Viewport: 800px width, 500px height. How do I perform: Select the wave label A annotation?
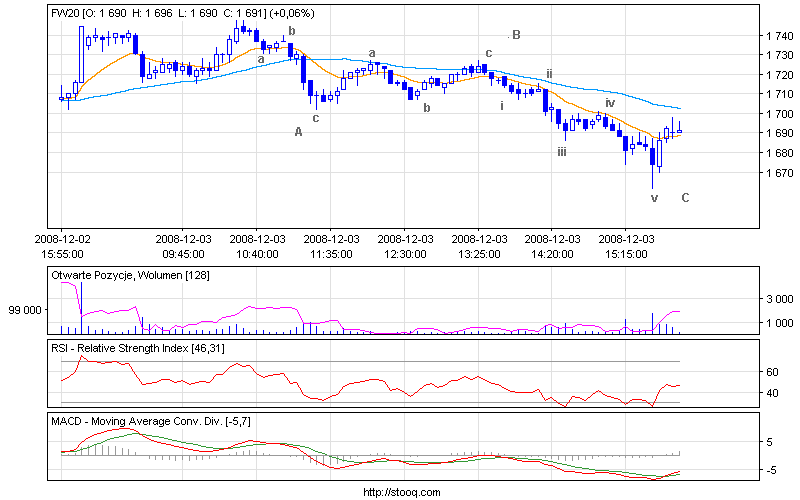tap(298, 131)
